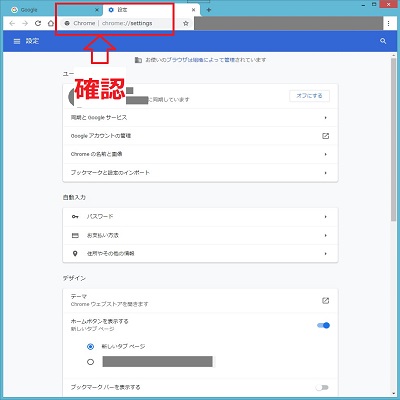This screenshot has width=400, height=400.
Task: Select 新しいタブ ページ radio button
Action: click(x=90, y=347)
